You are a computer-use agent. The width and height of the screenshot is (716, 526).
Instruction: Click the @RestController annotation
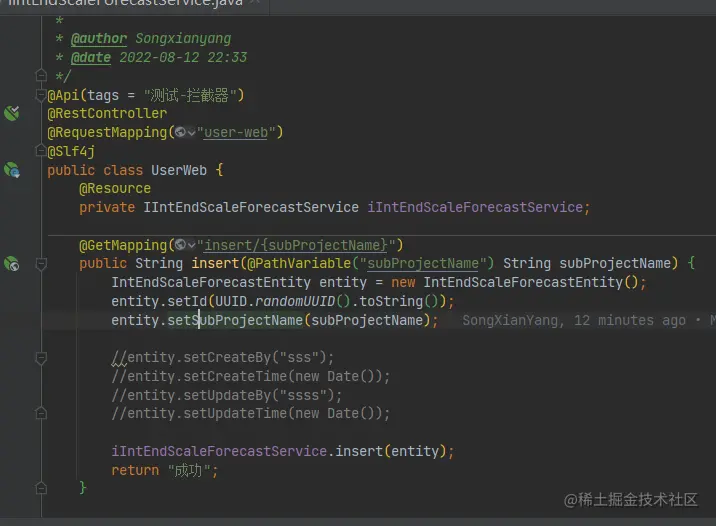click(x=107, y=113)
